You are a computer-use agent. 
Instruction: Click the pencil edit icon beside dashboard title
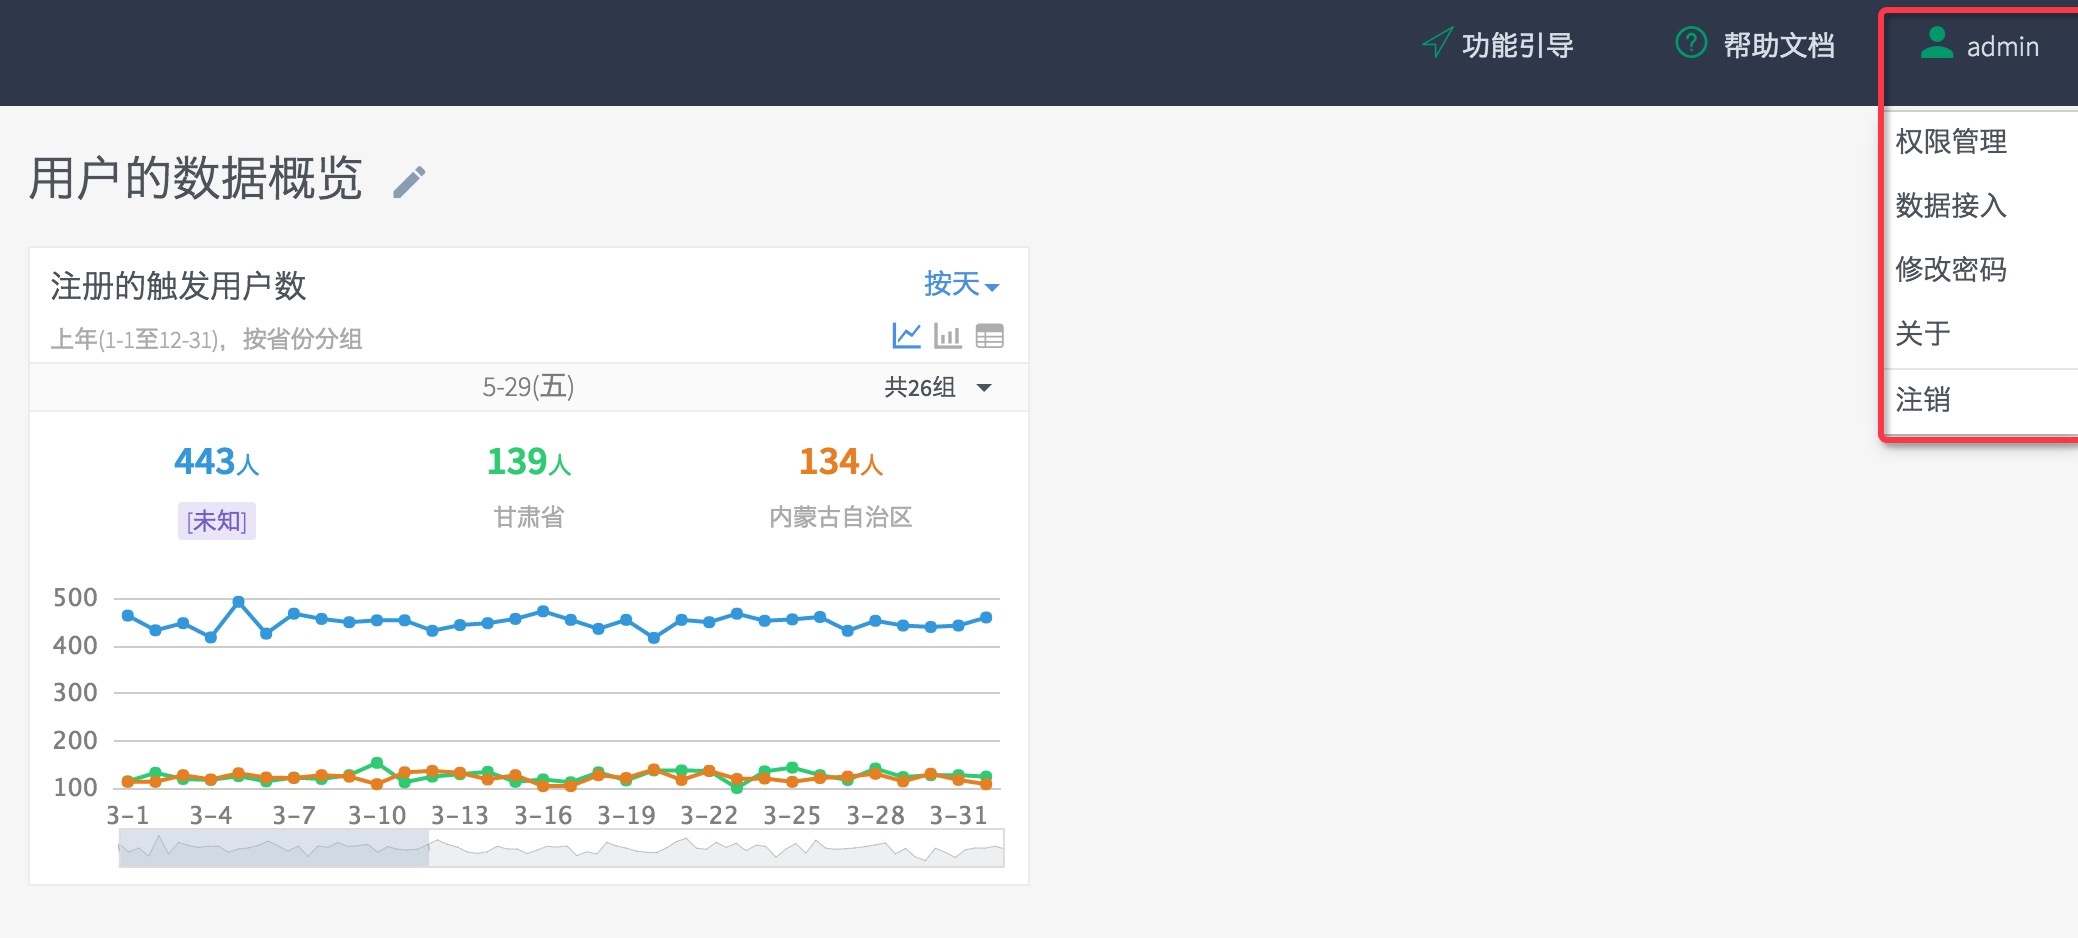pos(409,182)
